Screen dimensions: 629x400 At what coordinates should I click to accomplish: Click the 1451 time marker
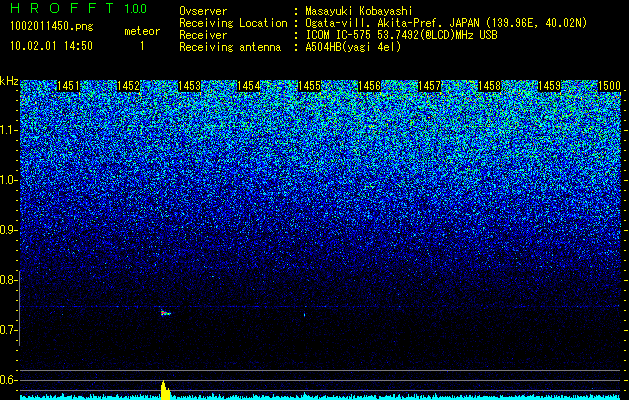(68, 86)
